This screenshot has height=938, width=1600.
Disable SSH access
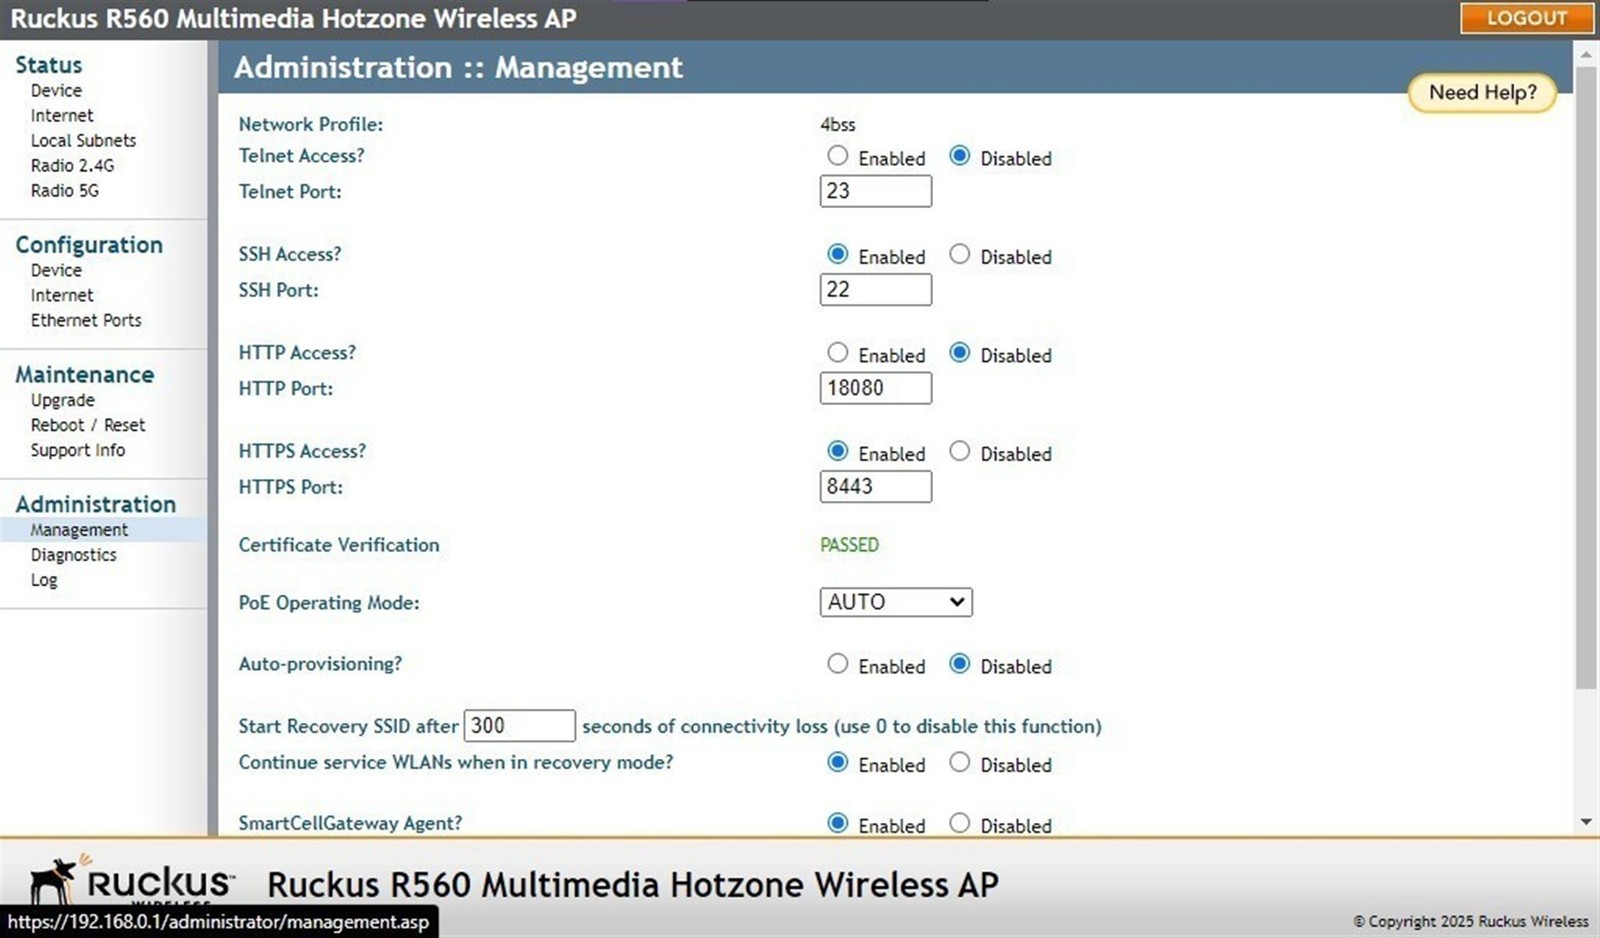point(959,254)
